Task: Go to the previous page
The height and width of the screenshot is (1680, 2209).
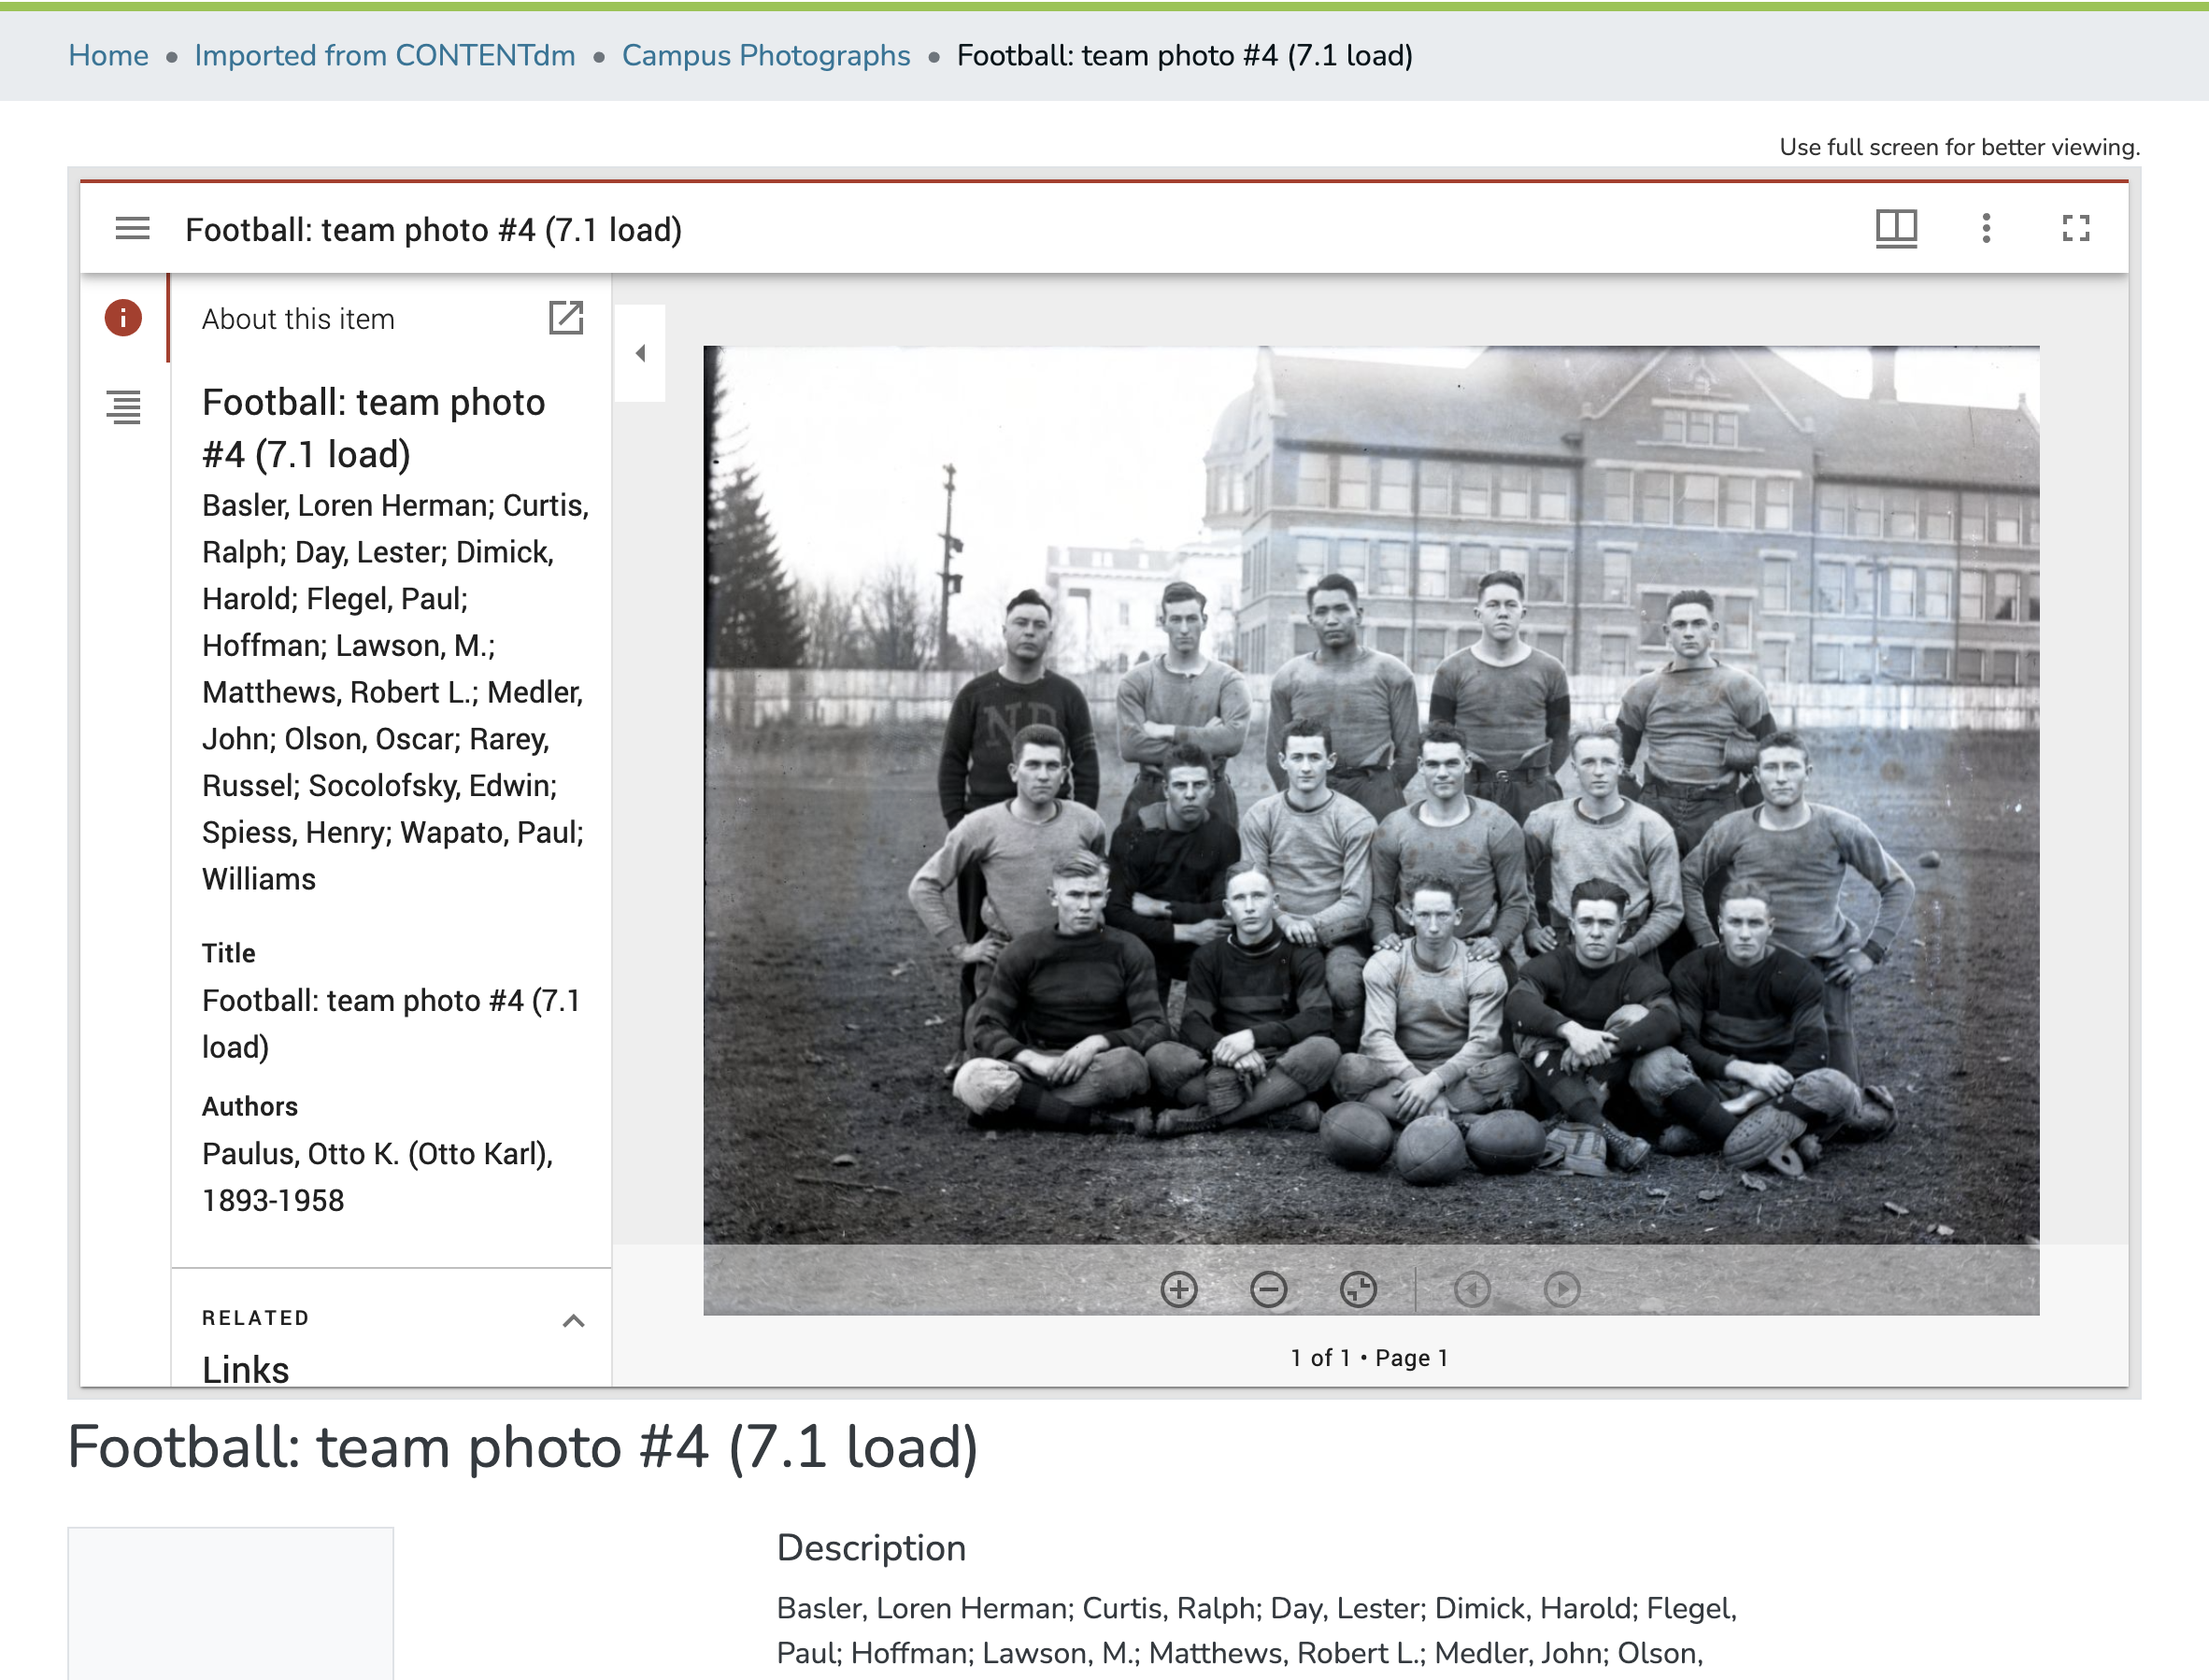Action: click(x=1472, y=1289)
